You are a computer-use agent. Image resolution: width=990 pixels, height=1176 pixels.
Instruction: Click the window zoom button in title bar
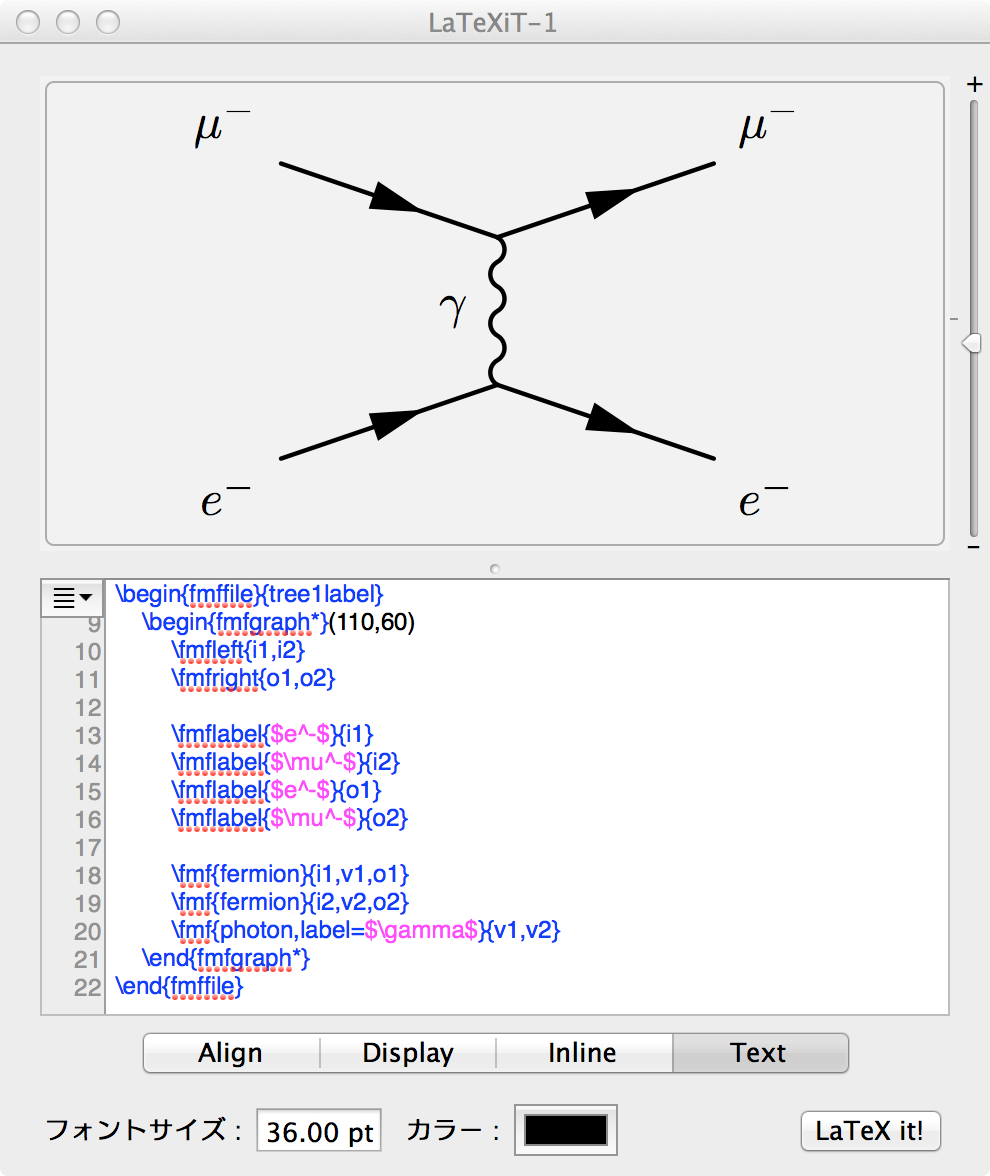[x=106, y=22]
